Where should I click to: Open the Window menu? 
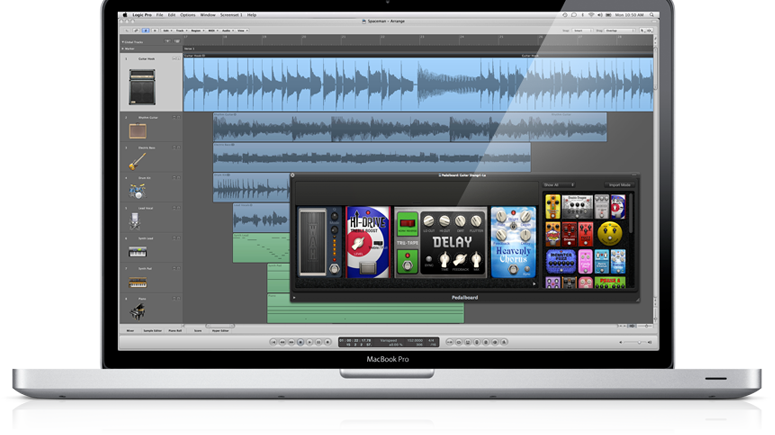click(x=208, y=15)
